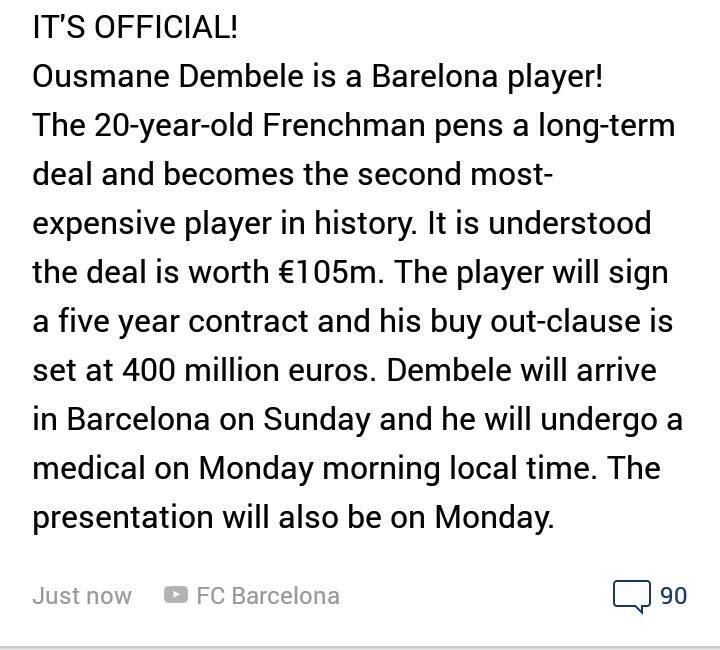This screenshot has height=650, width=720.
Task: Click the 'Dembele will arrive' sentence start
Action: pos(520,371)
